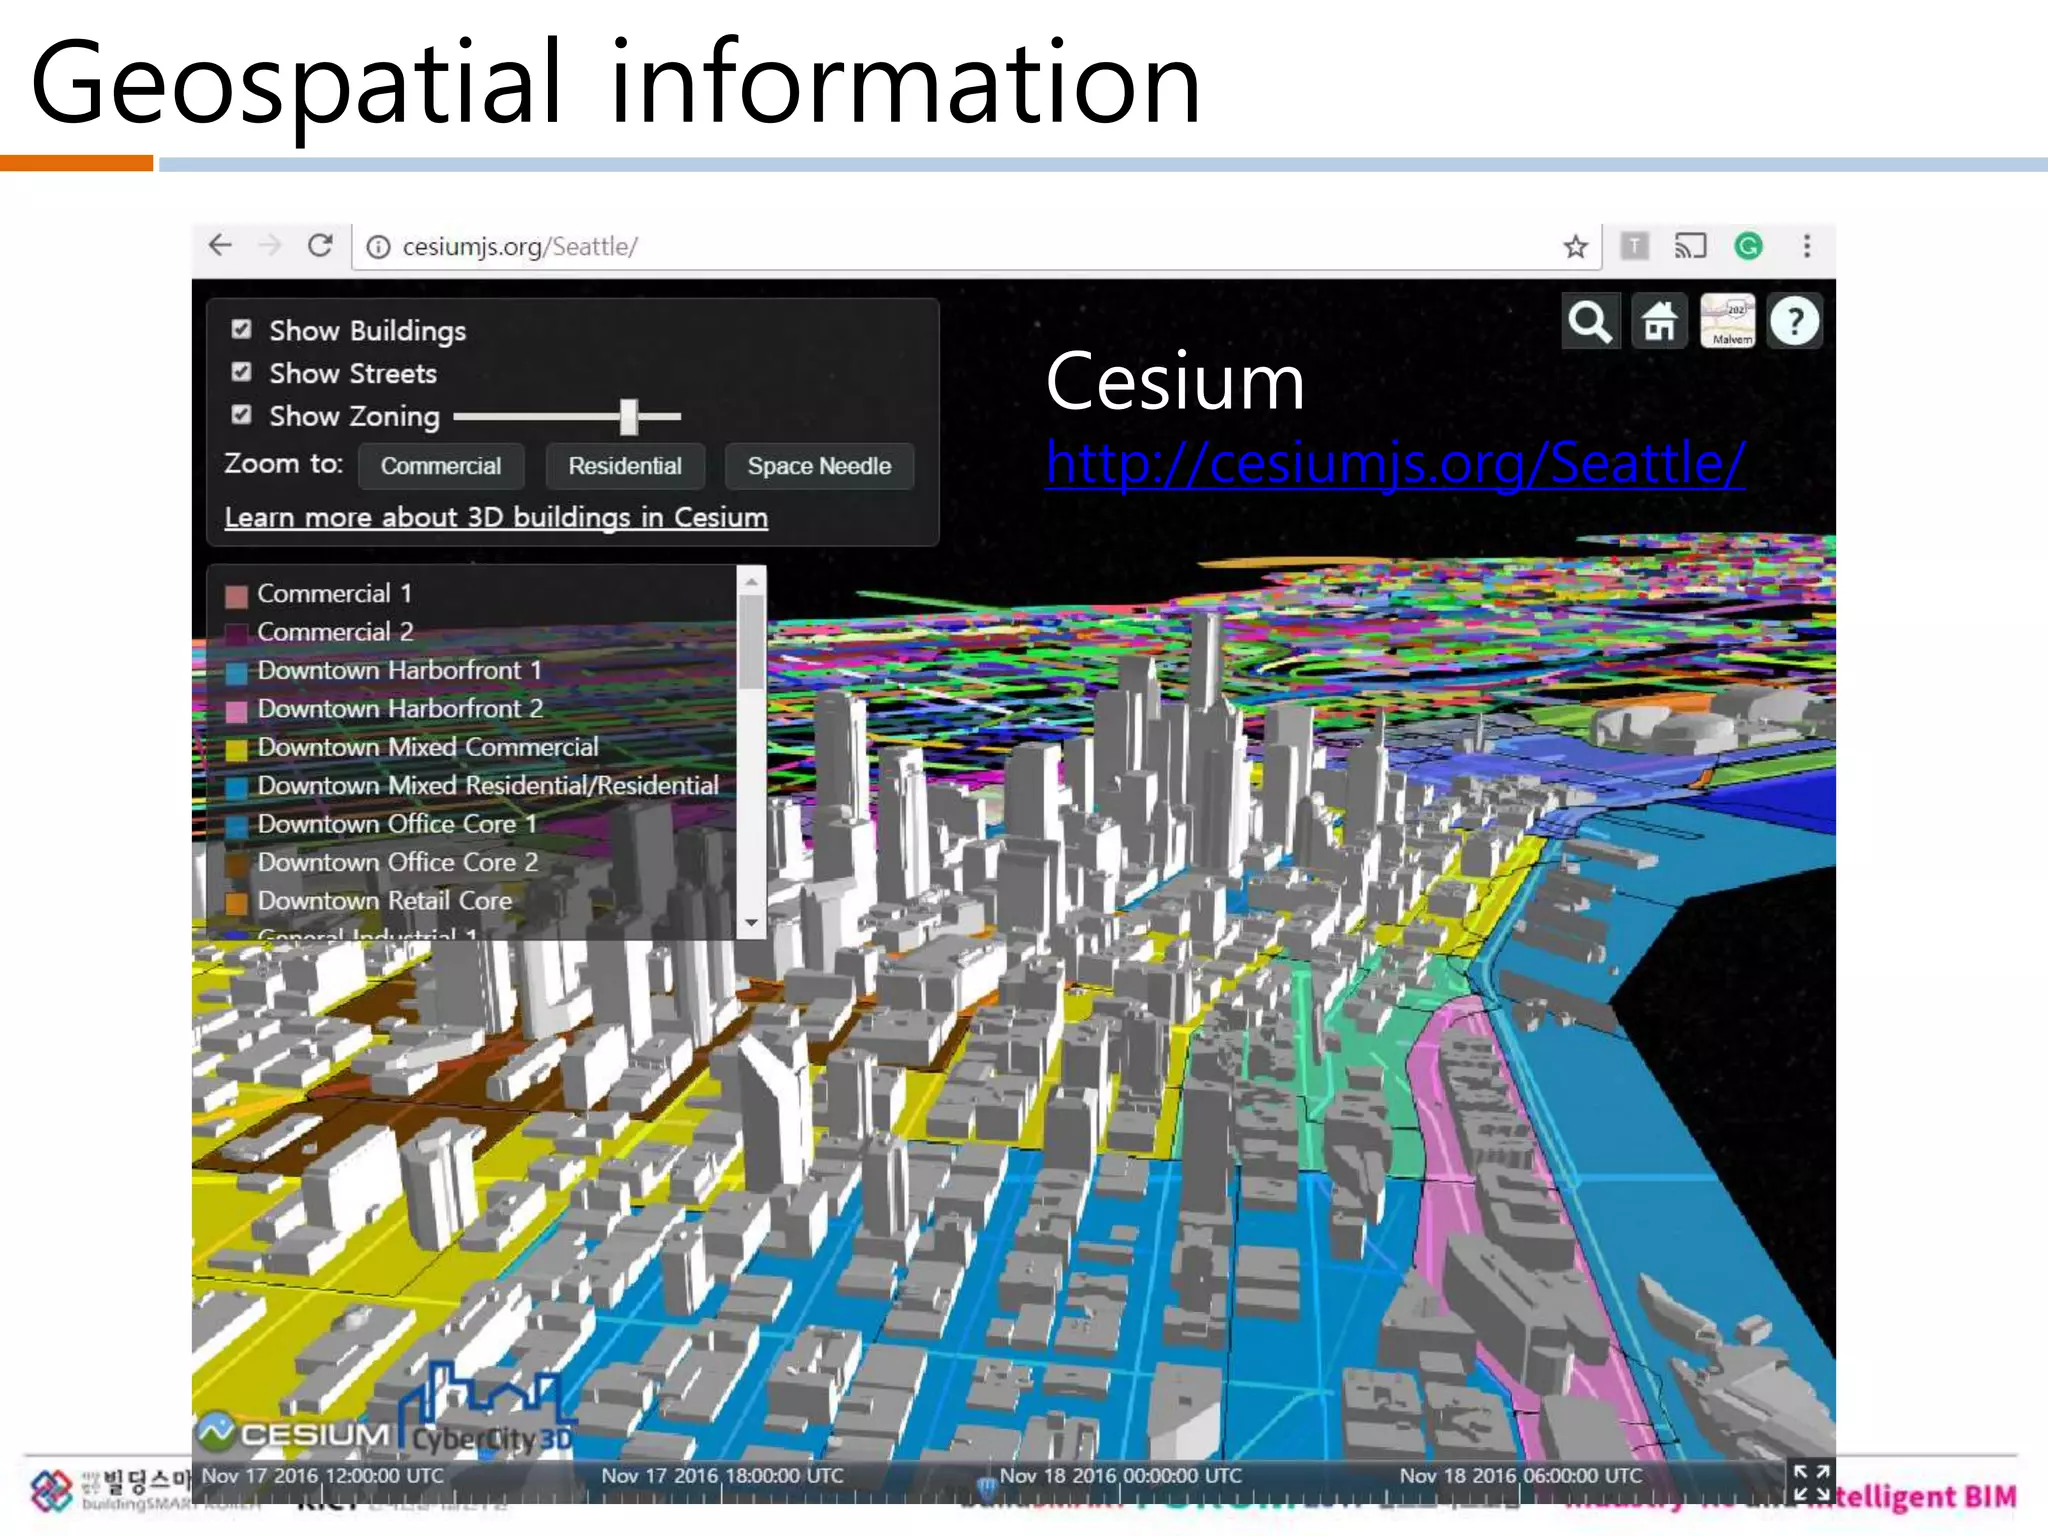
Task: Click the zoning legend scrollbar thumb
Action: click(752, 642)
